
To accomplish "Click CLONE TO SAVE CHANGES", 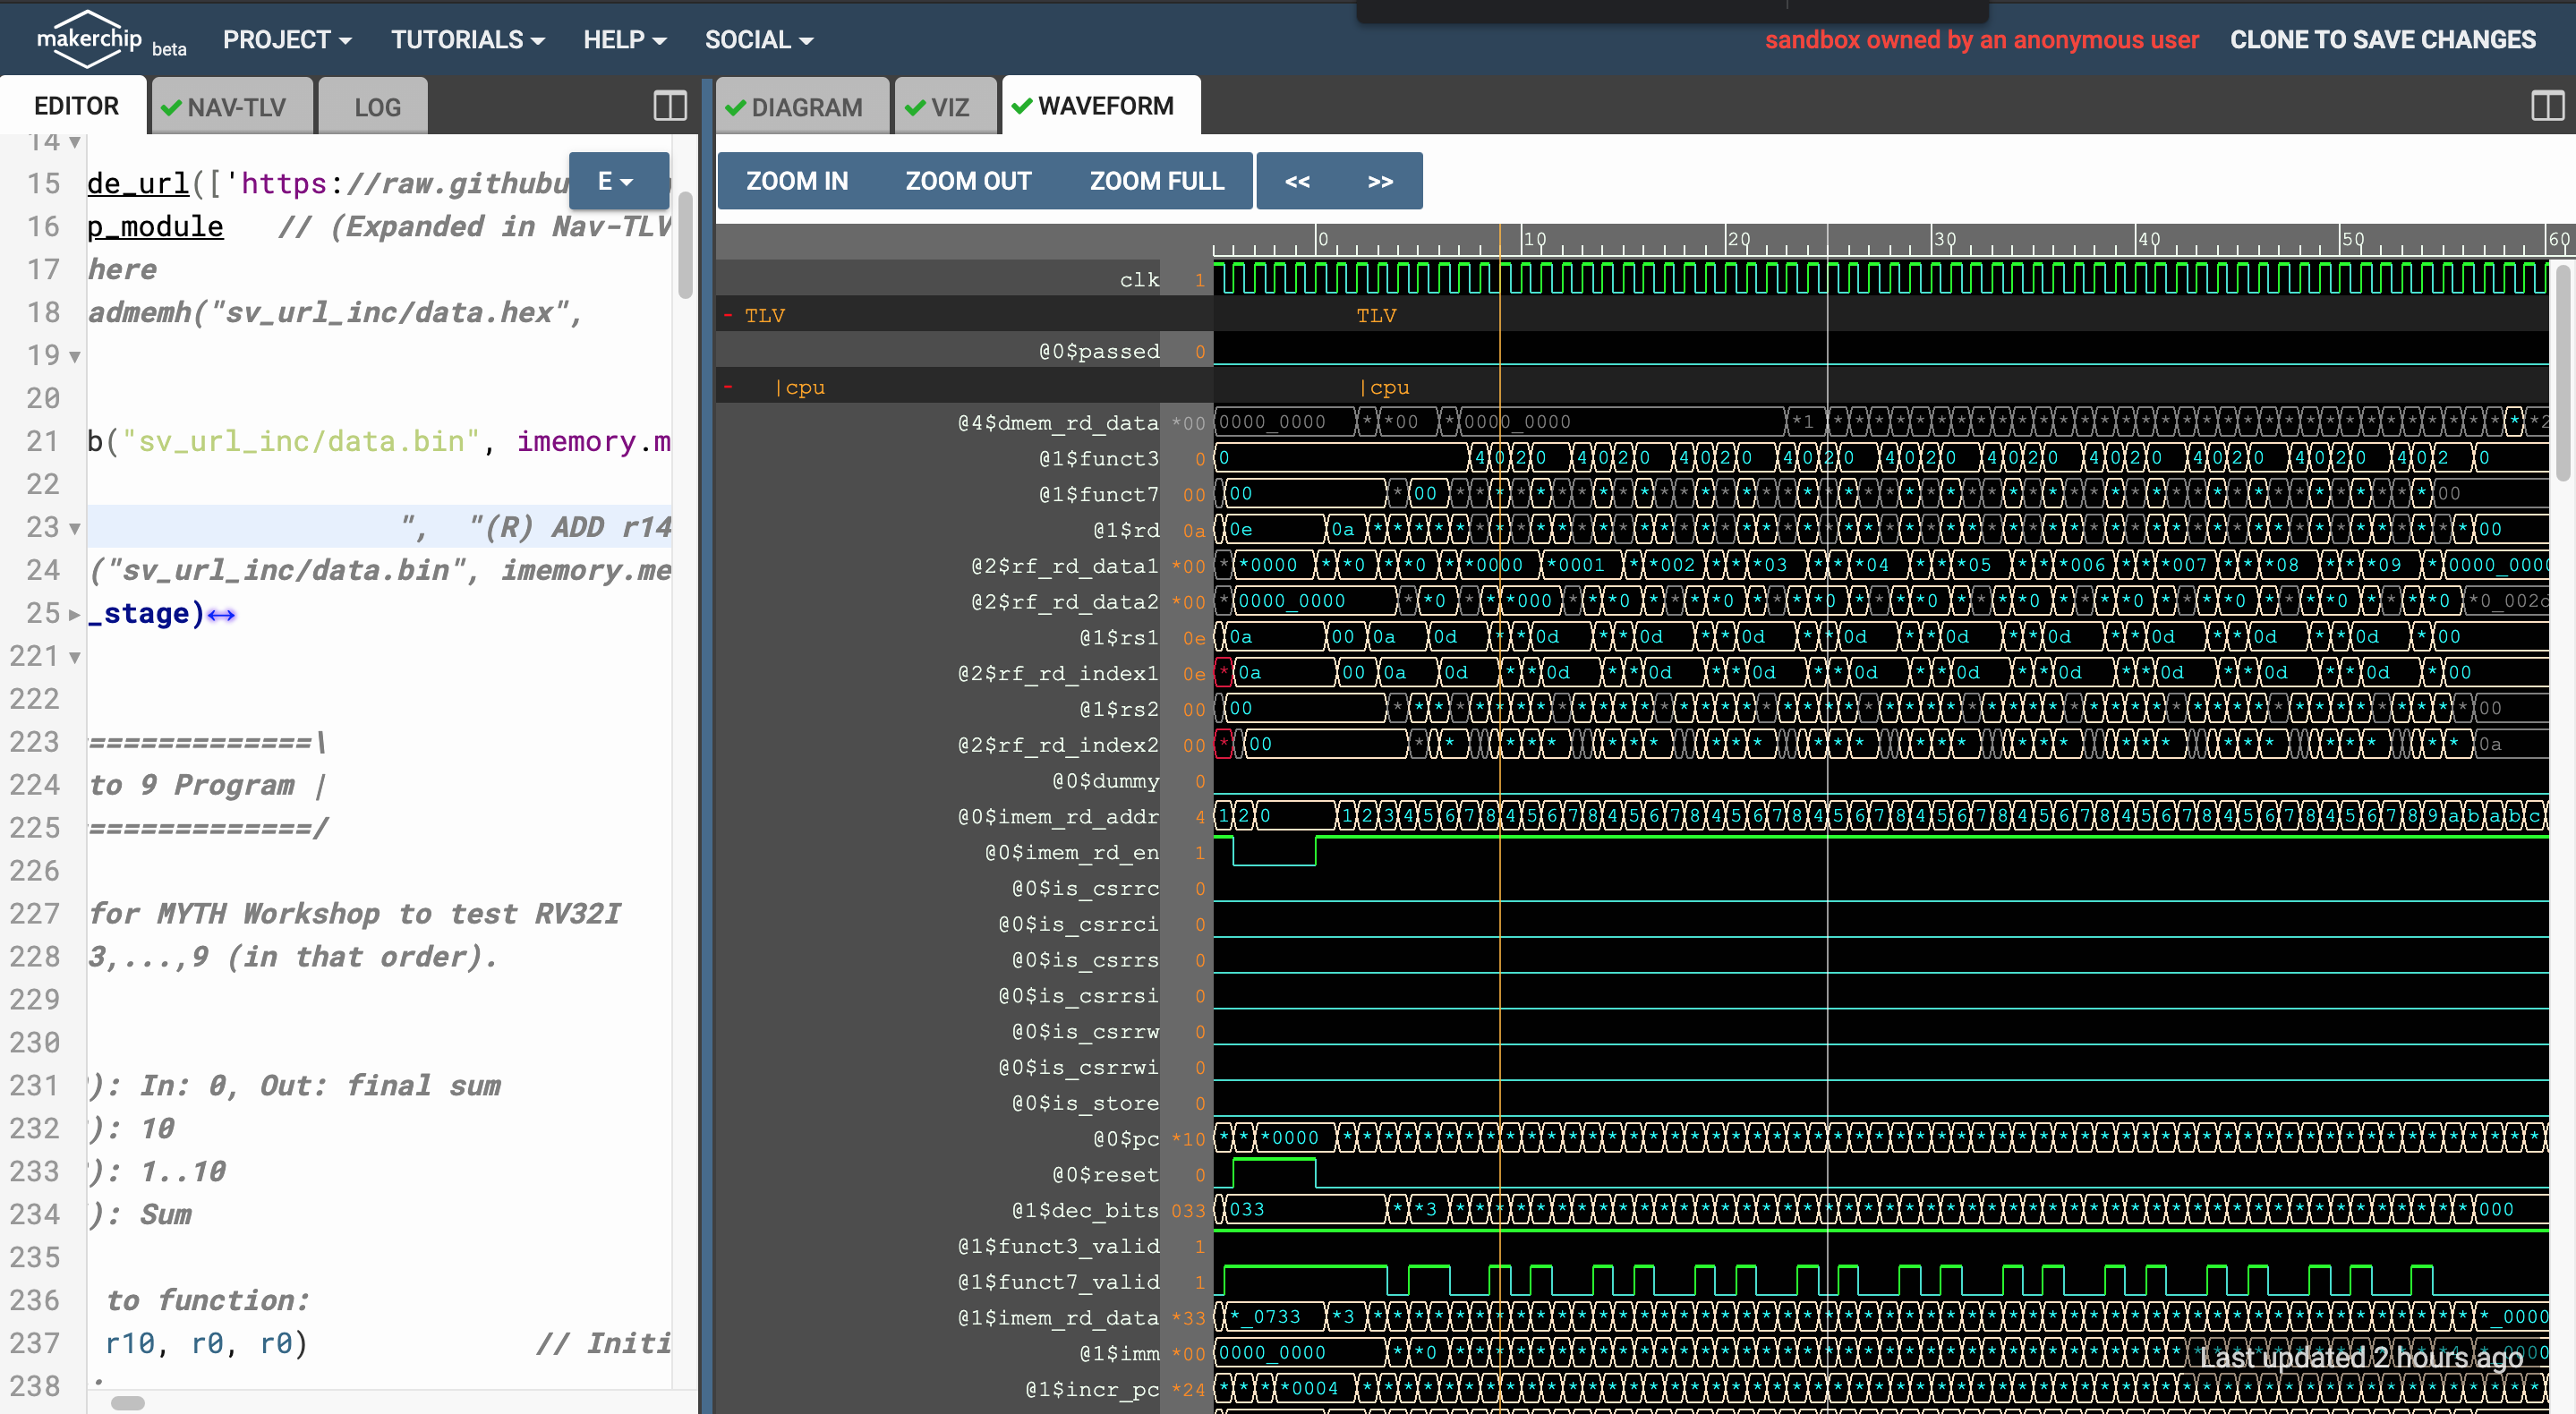I will 2382,40.
